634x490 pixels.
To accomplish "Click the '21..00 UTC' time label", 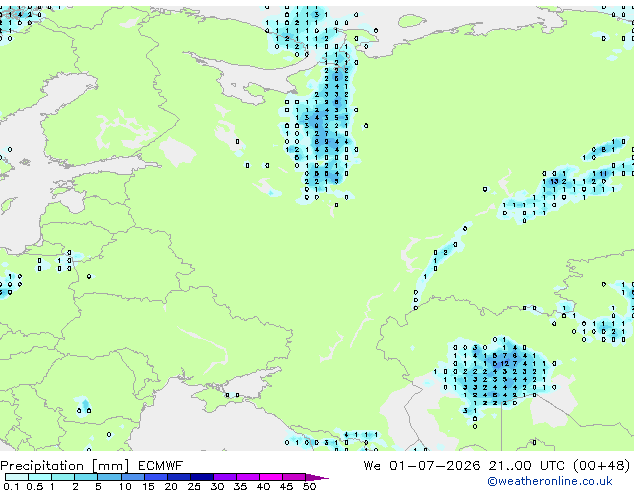I will pos(526,466).
